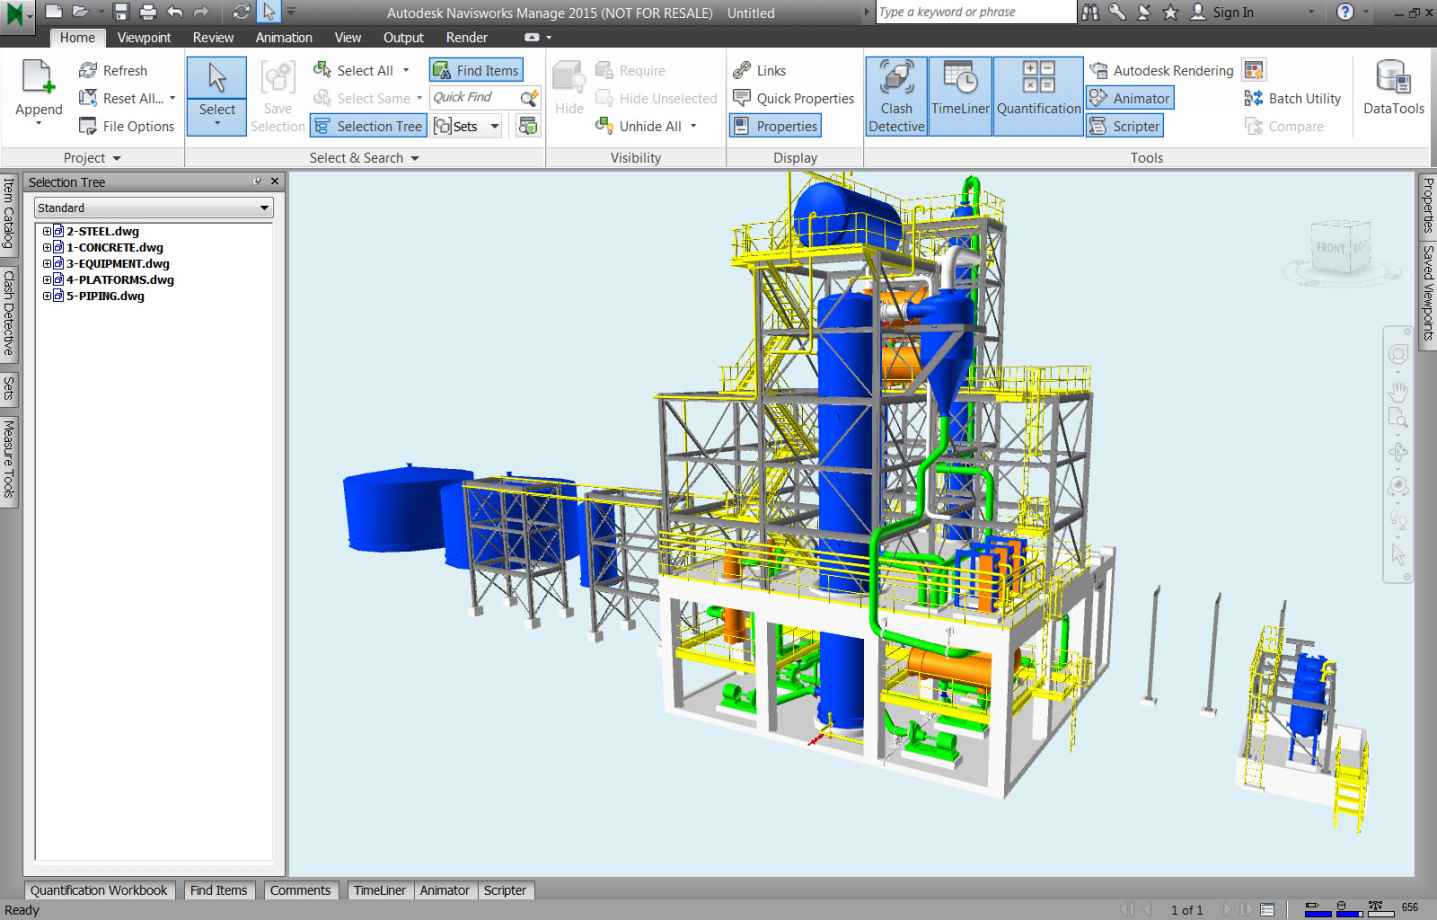Toggle Quick Properties display

(x=793, y=98)
